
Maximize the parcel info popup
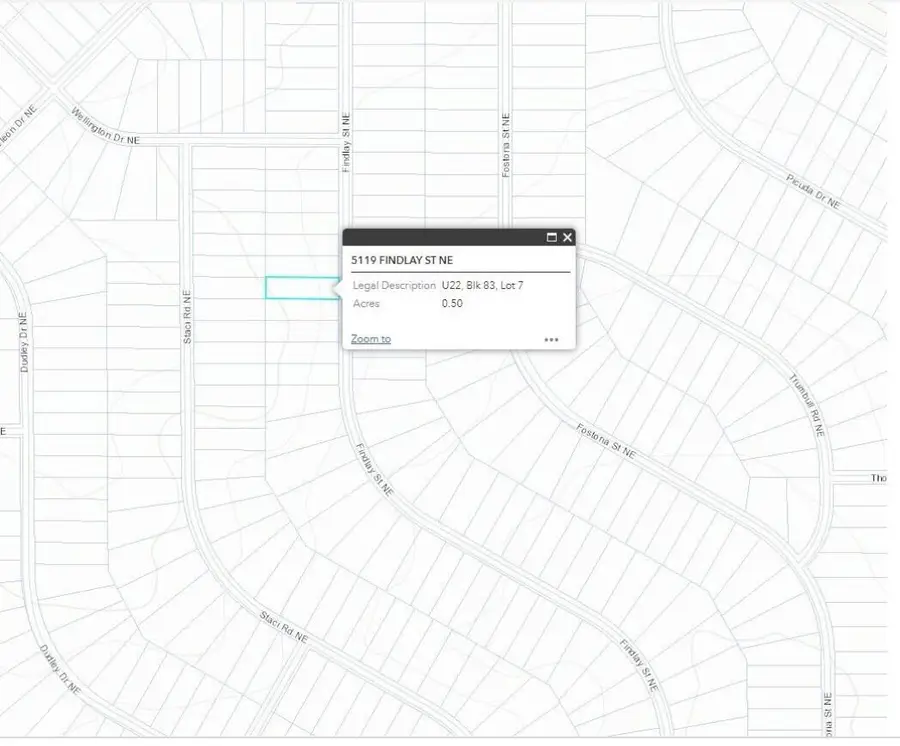pos(551,237)
